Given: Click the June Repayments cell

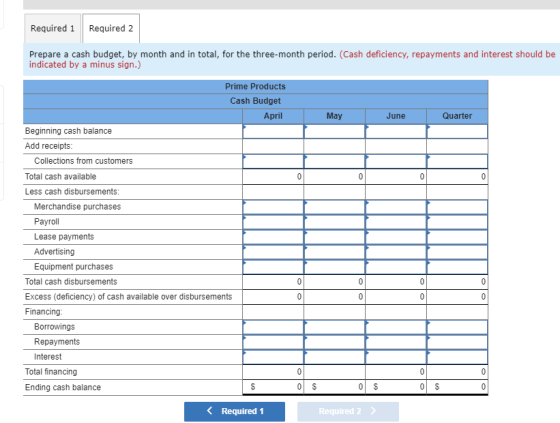Looking at the screenshot, I should (x=396, y=342).
